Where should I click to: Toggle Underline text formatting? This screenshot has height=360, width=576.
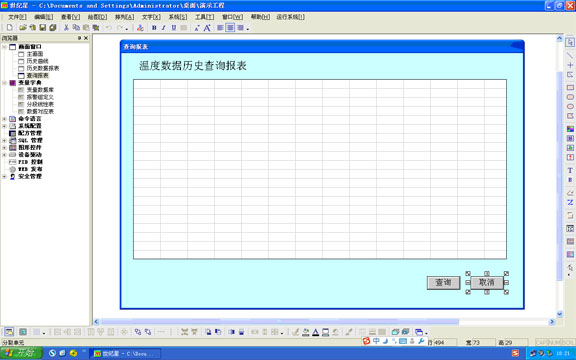[x=174, y=28]
